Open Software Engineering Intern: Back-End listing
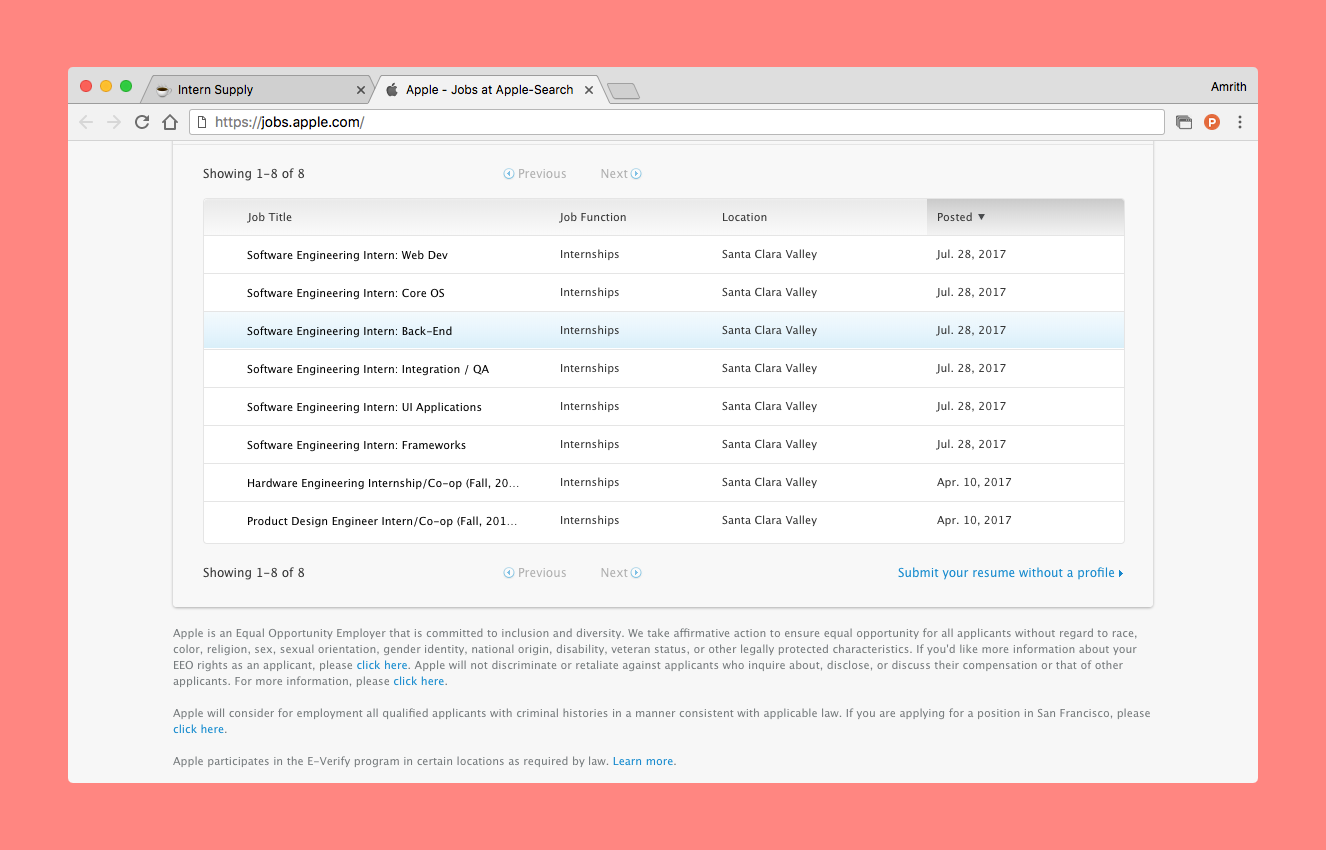The width and height of the screenshot is (1326, 850). pos(350,331)
